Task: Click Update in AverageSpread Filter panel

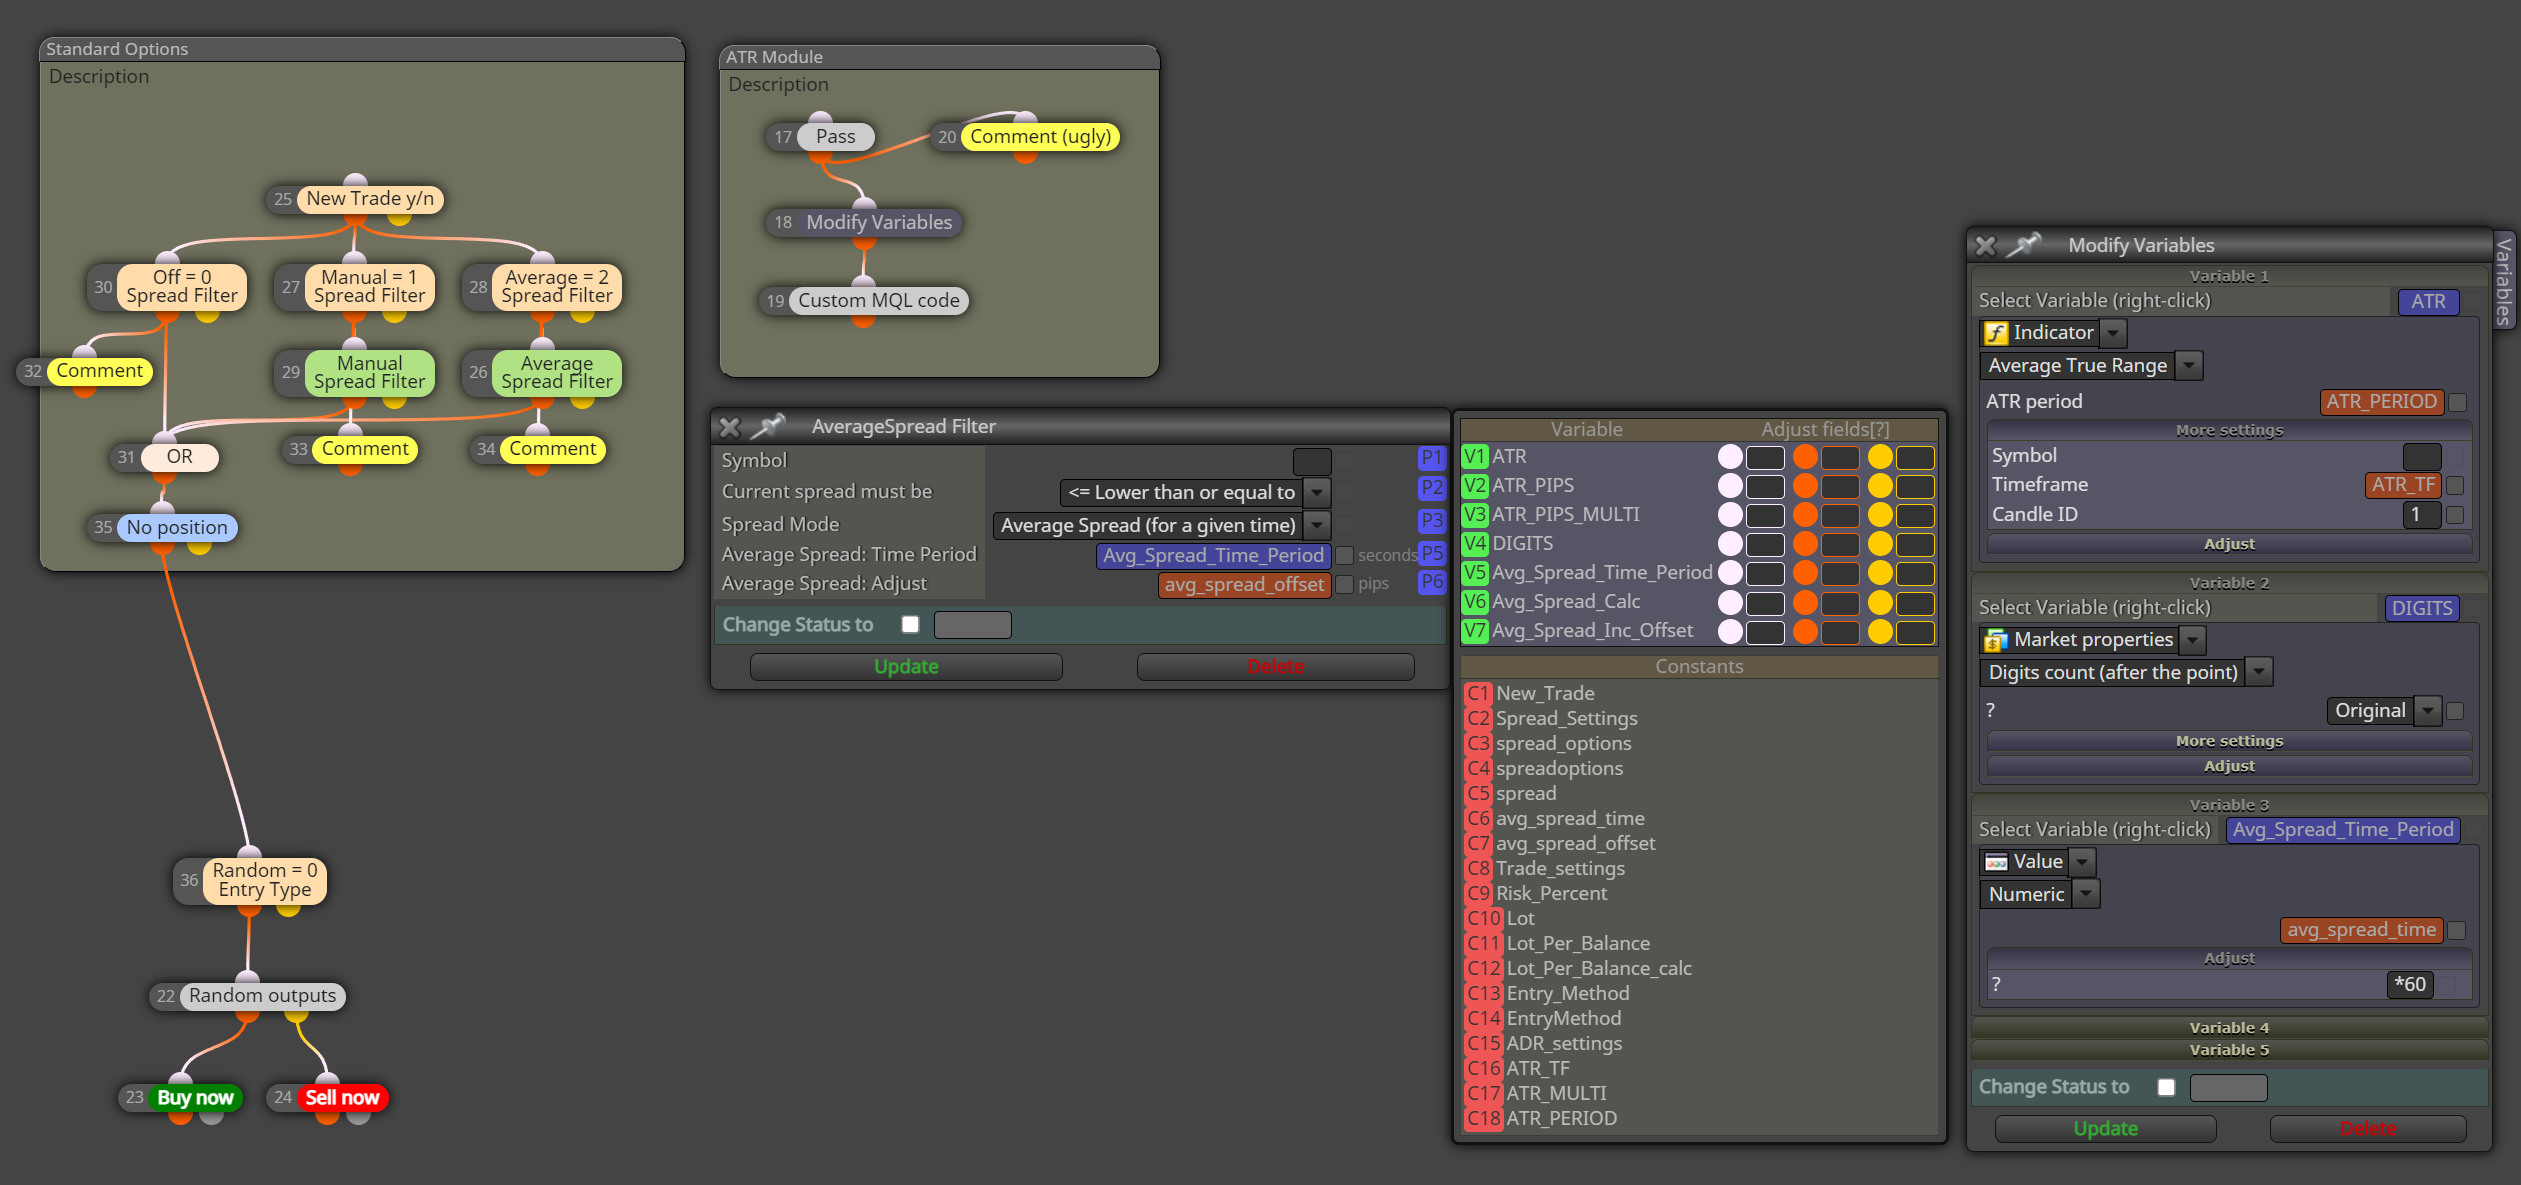Action: tap(906, 667)
